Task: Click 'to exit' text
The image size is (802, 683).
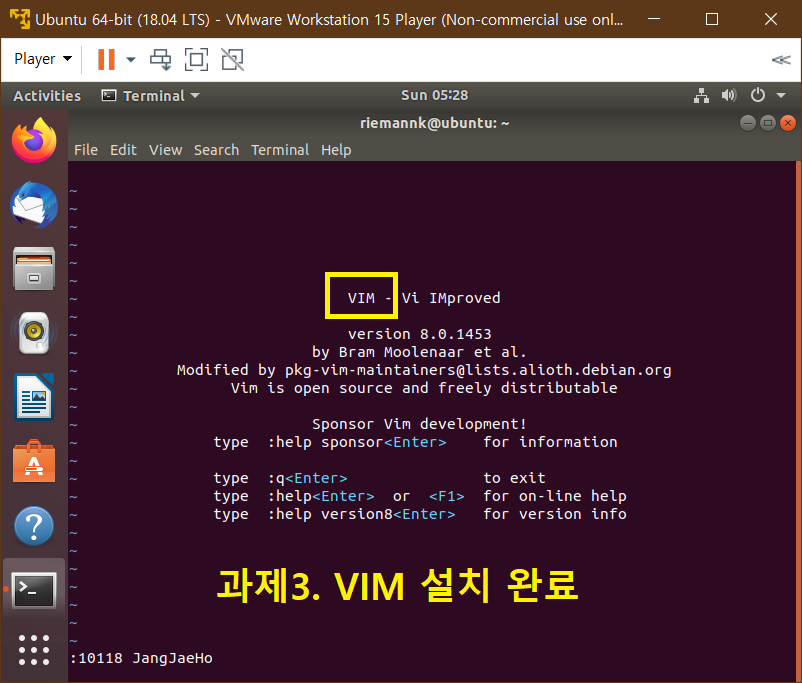Action: tap(515, 478)
